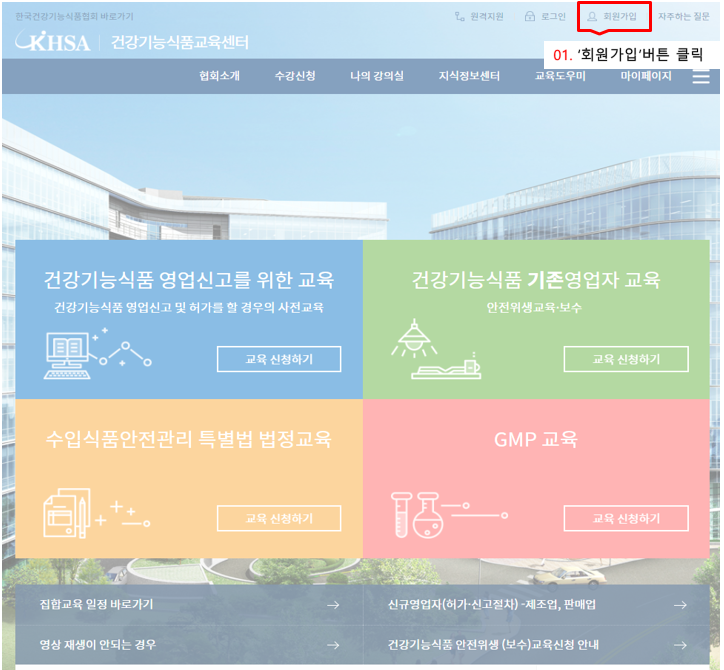Viewport: 724px width, 670px height.
Task: Open 자주하는 질문 link
Action: (684, 16)
